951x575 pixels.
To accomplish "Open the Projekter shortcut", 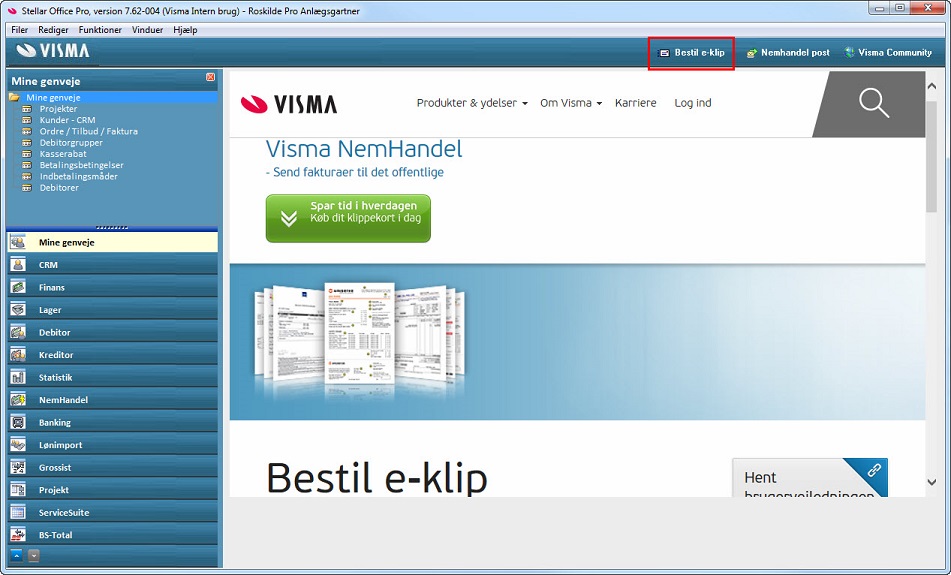I will pyautogui.click(x=58, y=109).
